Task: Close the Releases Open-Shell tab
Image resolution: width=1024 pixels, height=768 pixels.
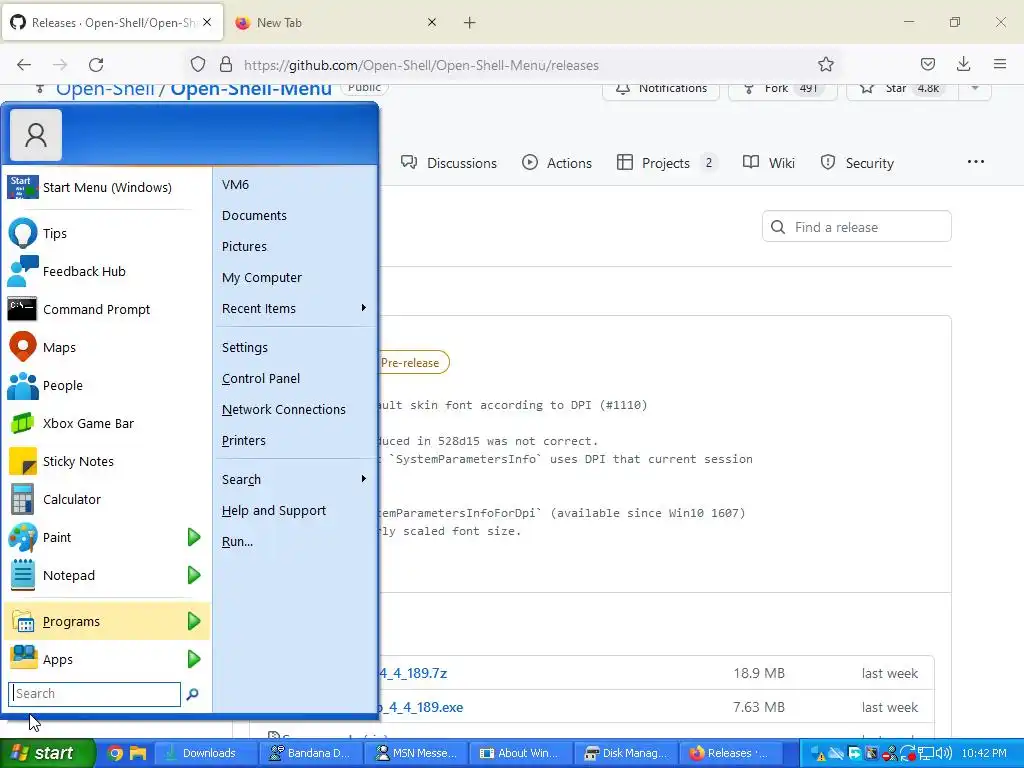Action: click(207, 22)
